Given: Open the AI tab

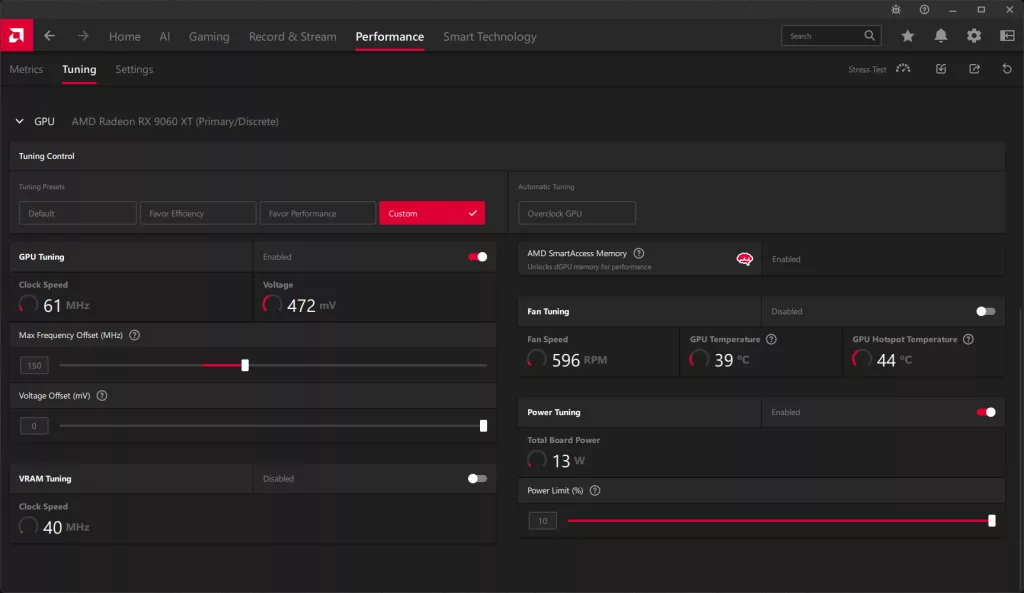Looking at the screenshot, I should coord(165,37).
